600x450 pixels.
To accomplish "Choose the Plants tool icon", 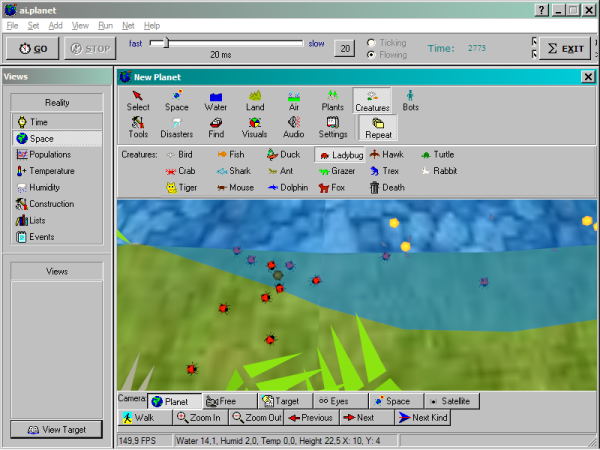I will 331,100.
